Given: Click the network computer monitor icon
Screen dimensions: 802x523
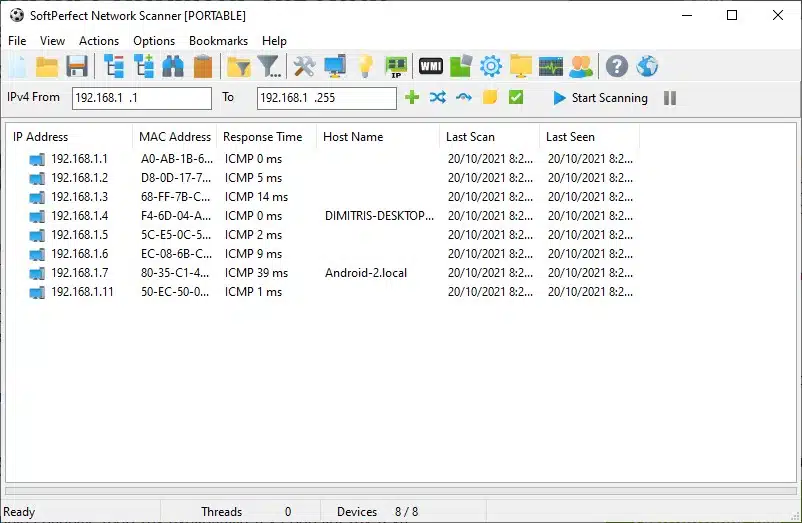Looking at the screenshot, I should pos(335,67).
